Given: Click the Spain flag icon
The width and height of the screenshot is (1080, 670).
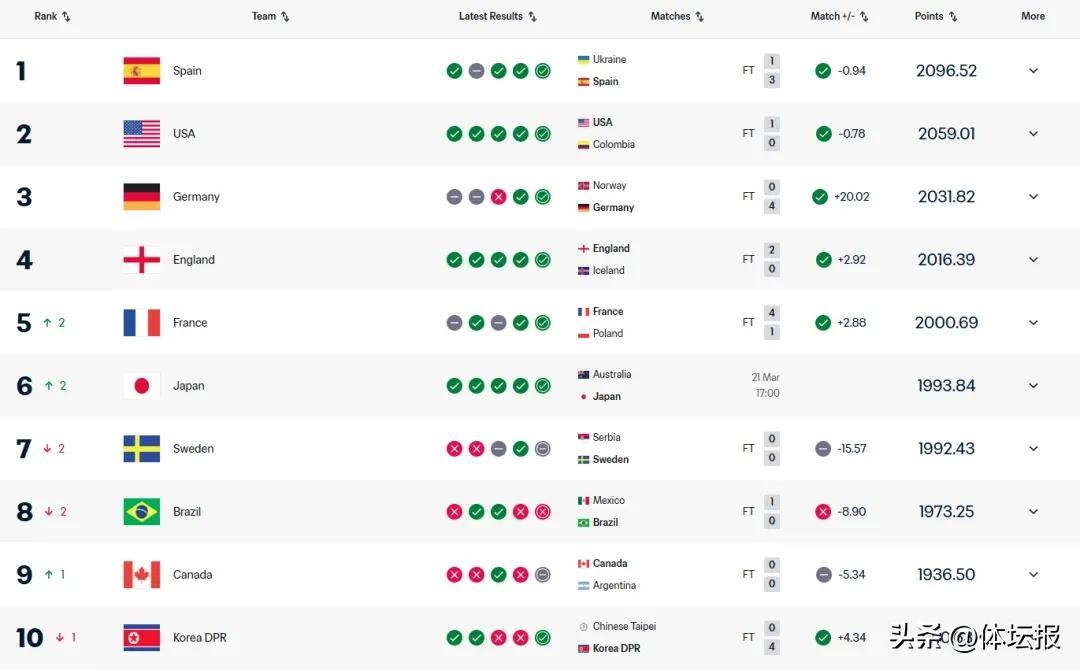Looking at the screenshot, I should pyautogui.click(x=141, y=71).
